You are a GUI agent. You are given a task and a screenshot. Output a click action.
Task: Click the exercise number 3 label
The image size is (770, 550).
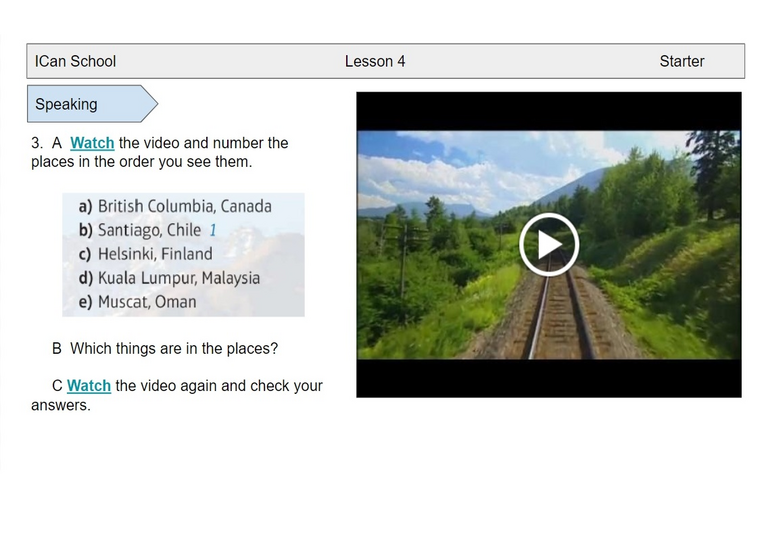[x=37, y=143]
